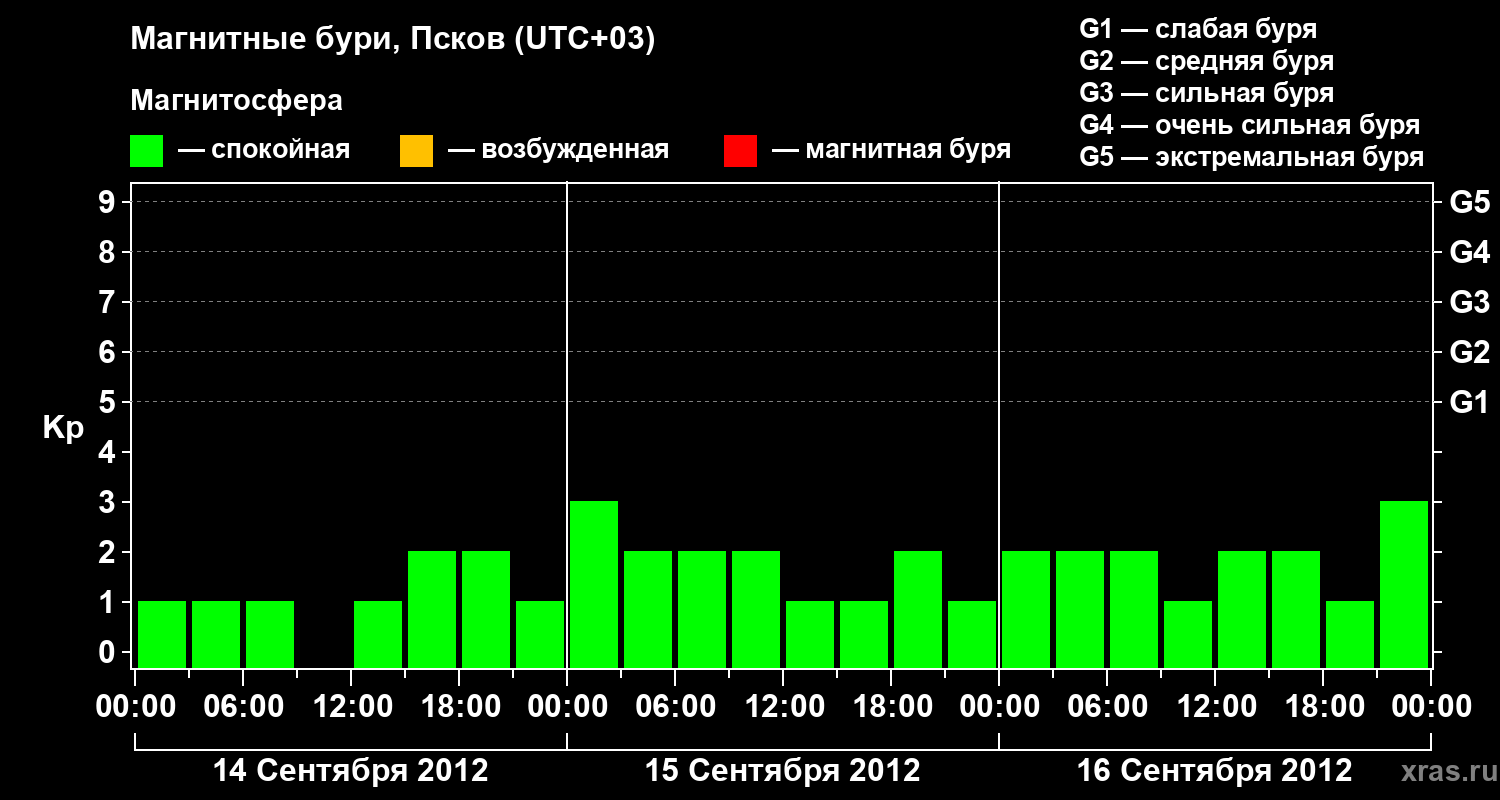
Task: Click the '06:00' time label for 16 Сентября
Action: 1107,707
